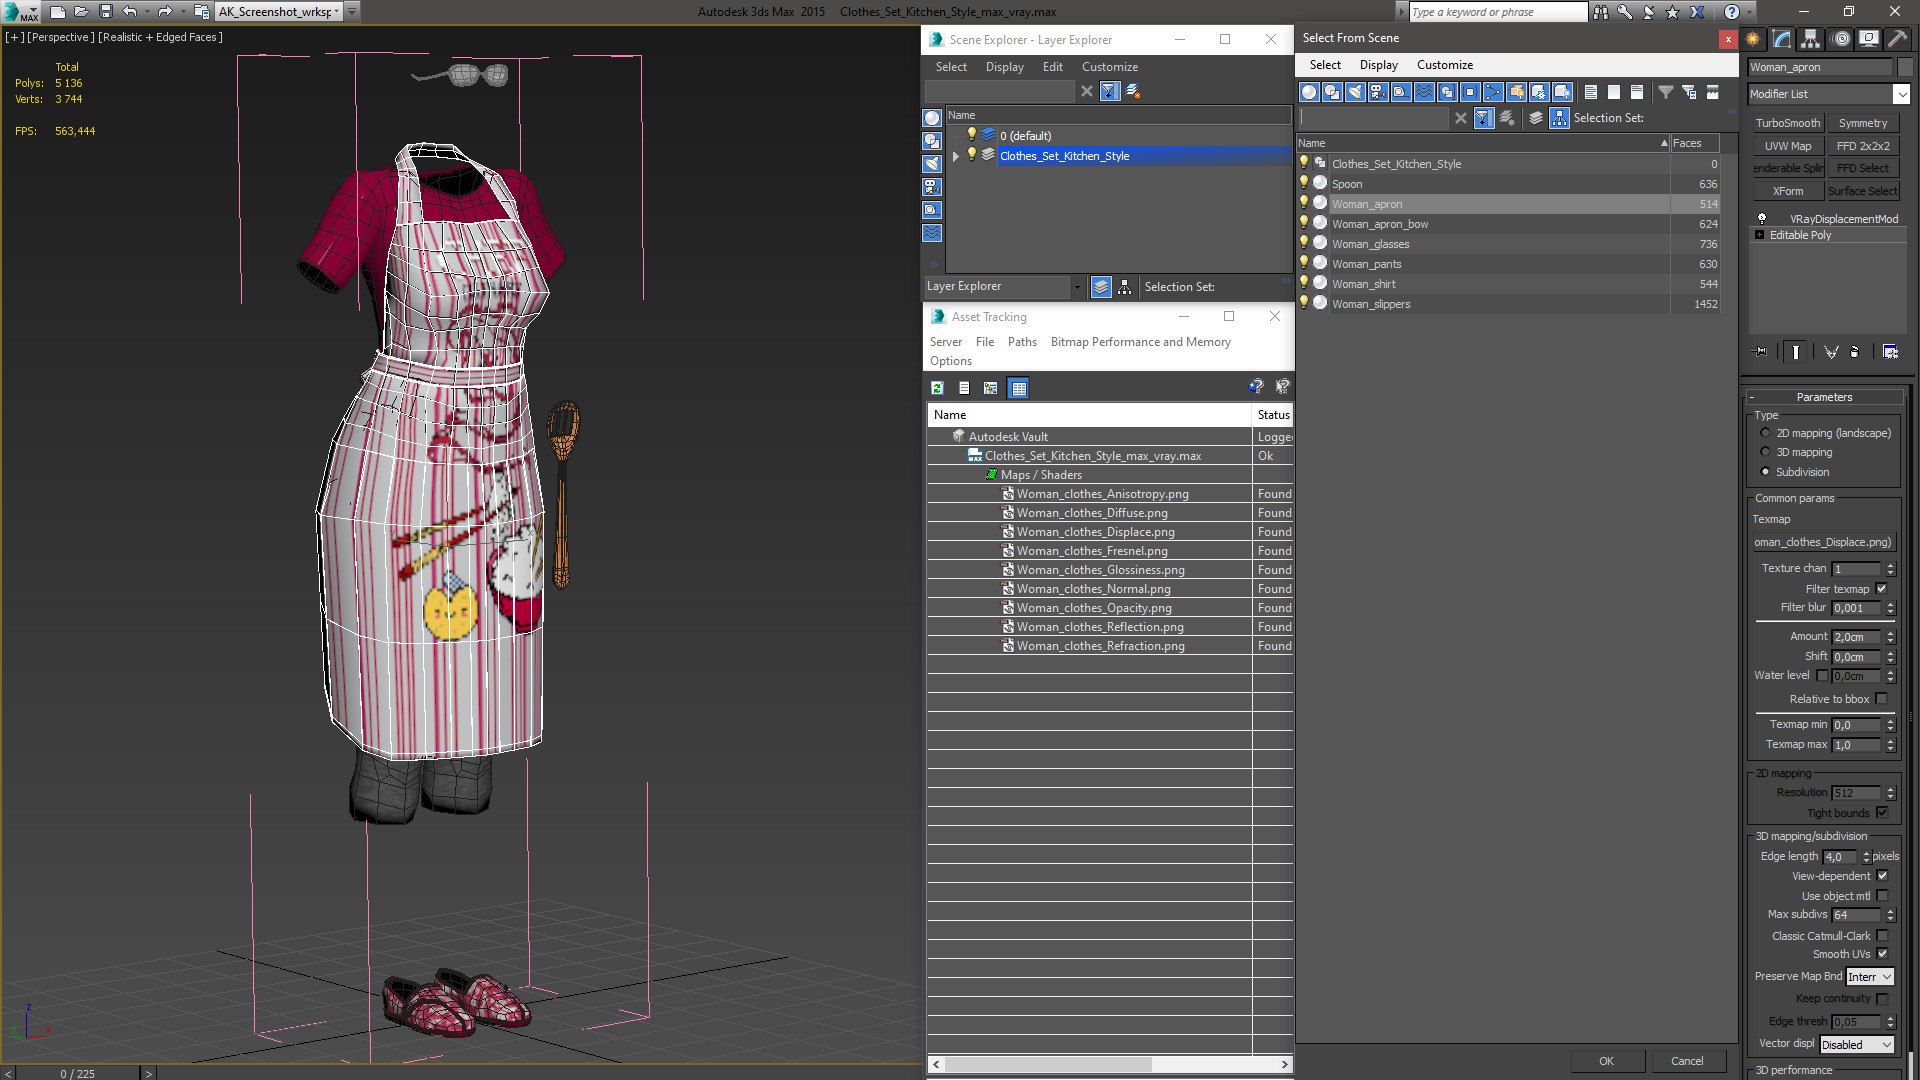Create a new scene file
Image resolution: width=1920 pixels, height=1080 pixels.
coord(57,12)
